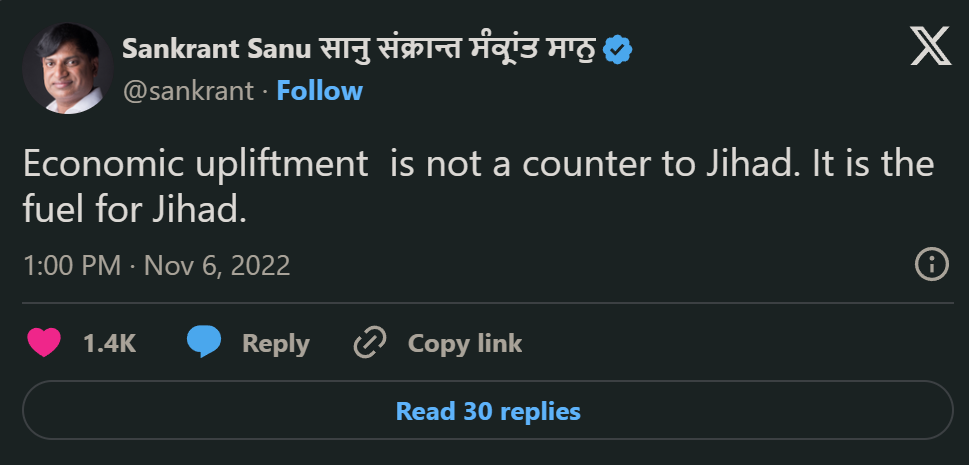Click the chain link icon
The image size is (969, 465).
coord(370,343)
